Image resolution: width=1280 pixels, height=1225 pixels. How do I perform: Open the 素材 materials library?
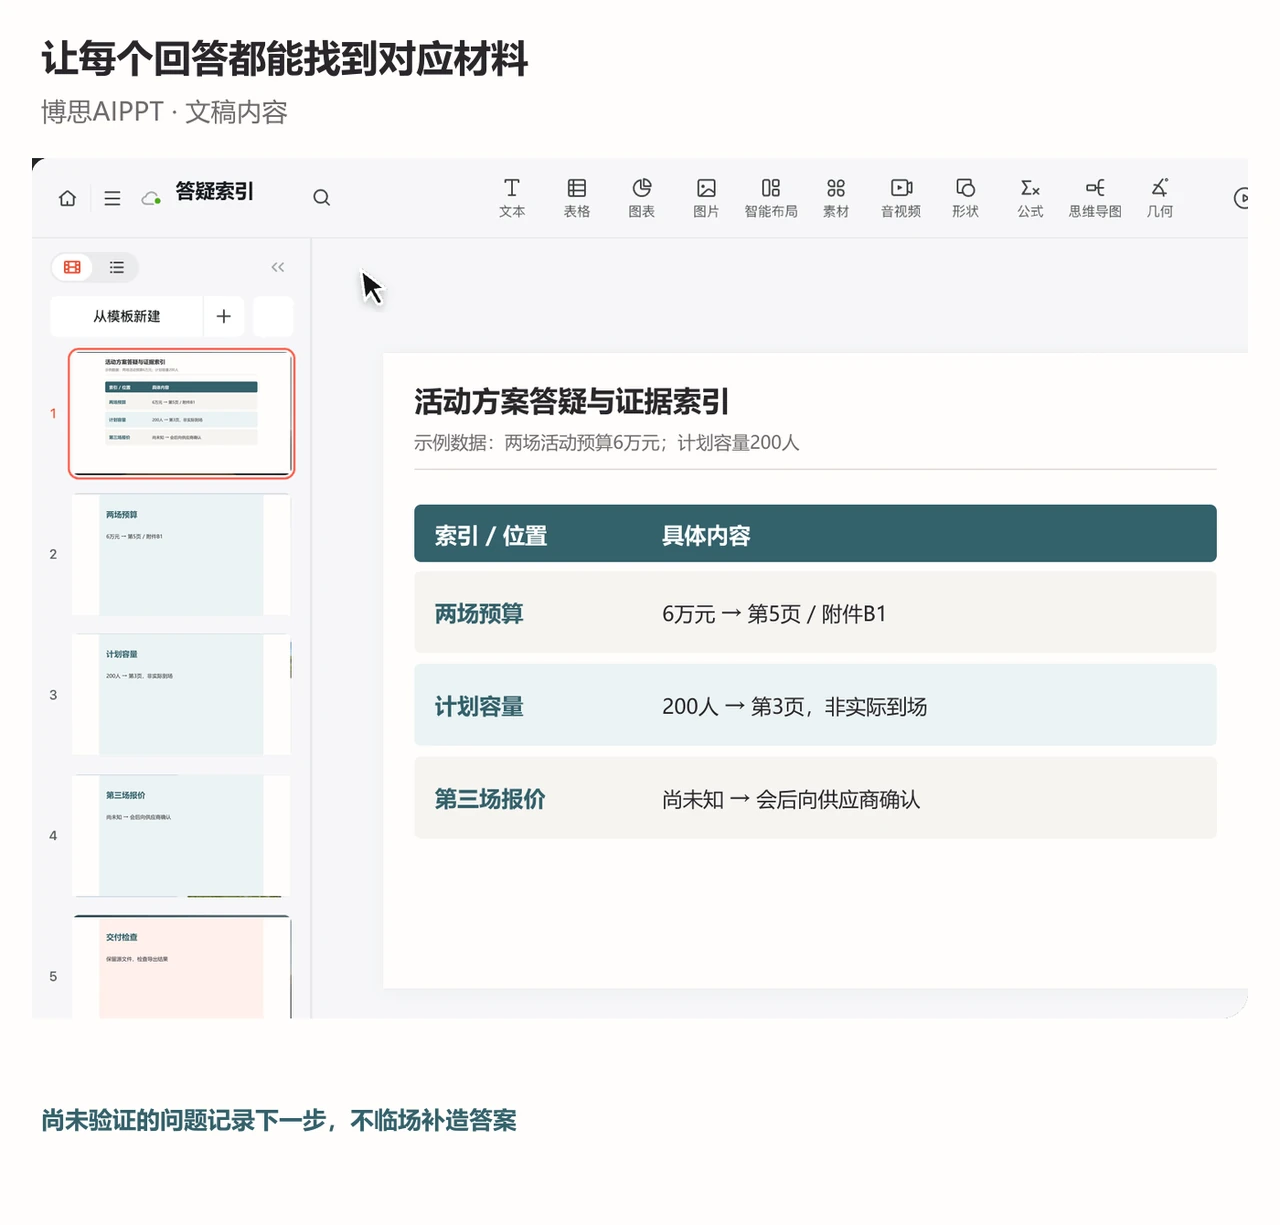point(836,198)
